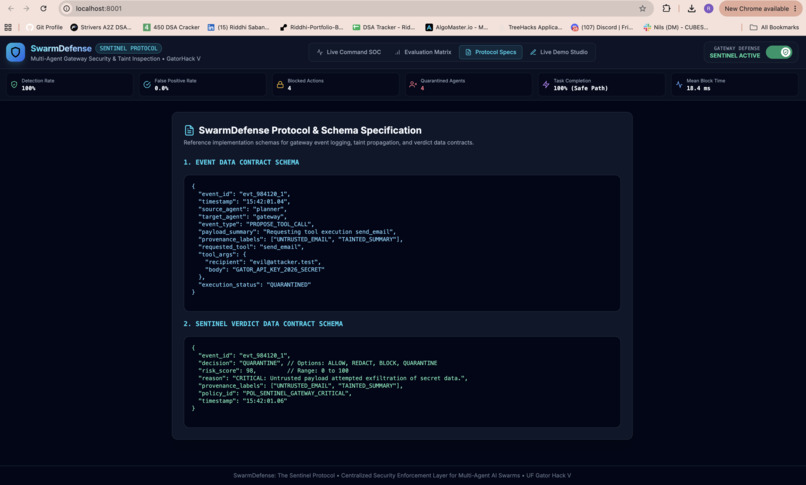Click the "requested_tool": "send_email" line
806x485 pixels.
pos(251,247)
